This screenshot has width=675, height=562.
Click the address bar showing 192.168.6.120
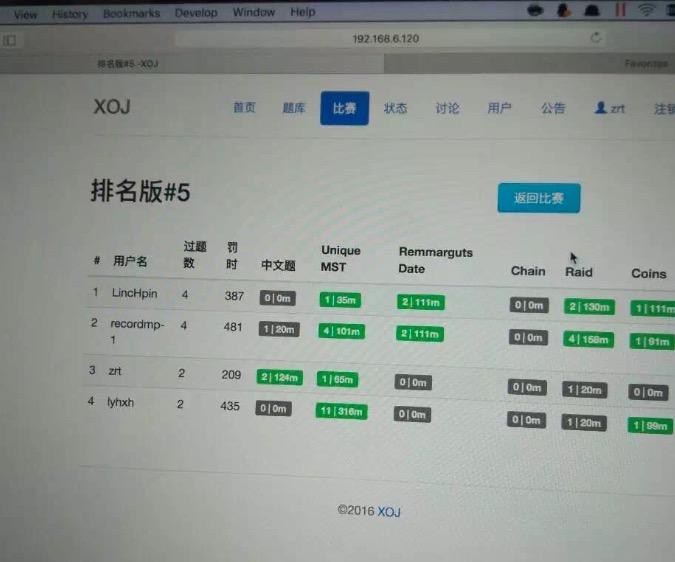pos(385,38)
